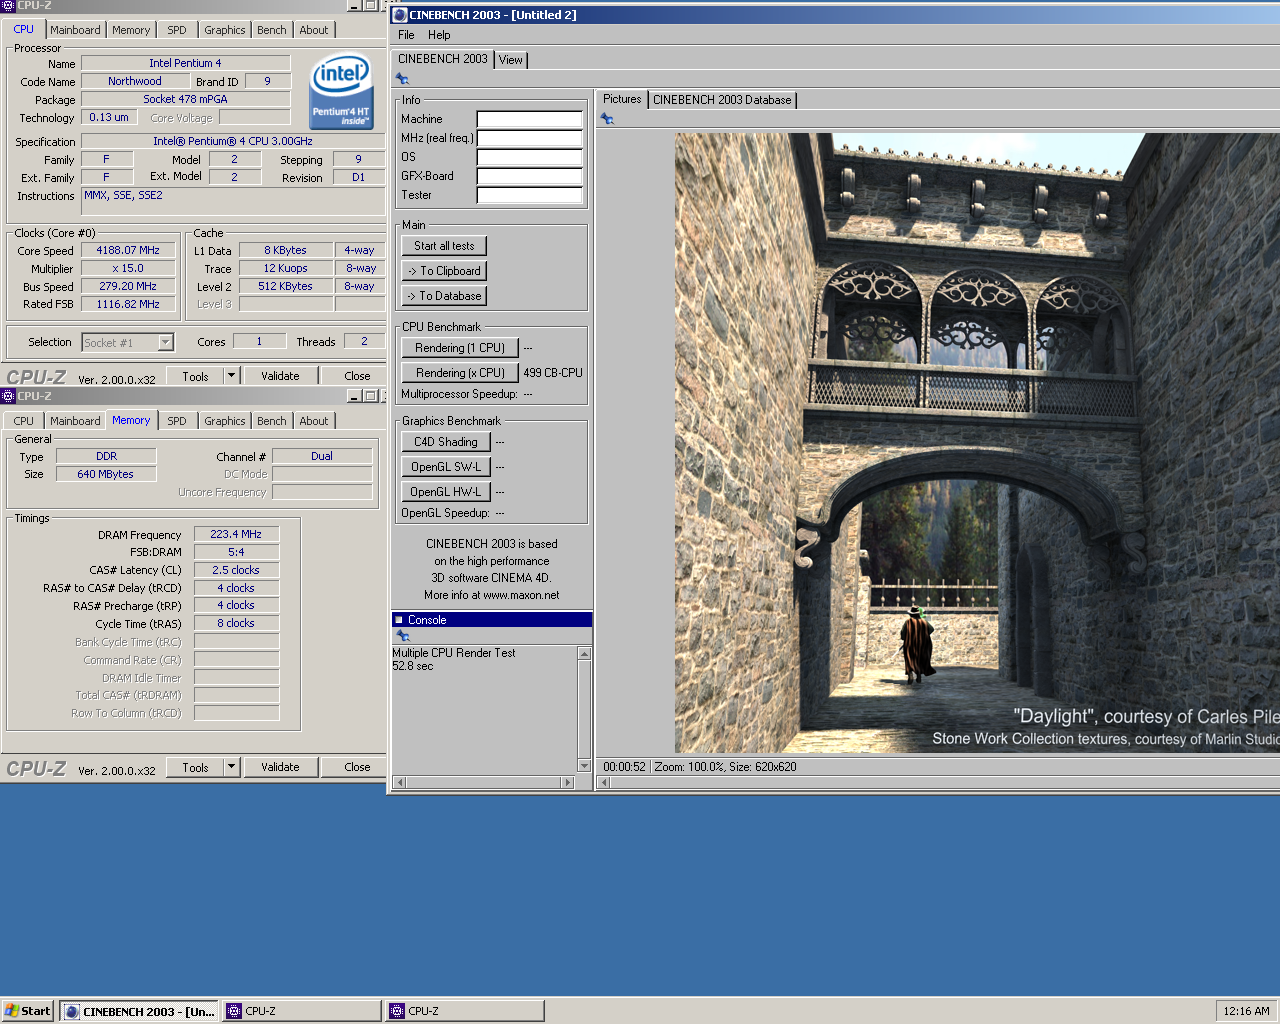
Task: Click the Northwood code name value
Action: [135, 81]
